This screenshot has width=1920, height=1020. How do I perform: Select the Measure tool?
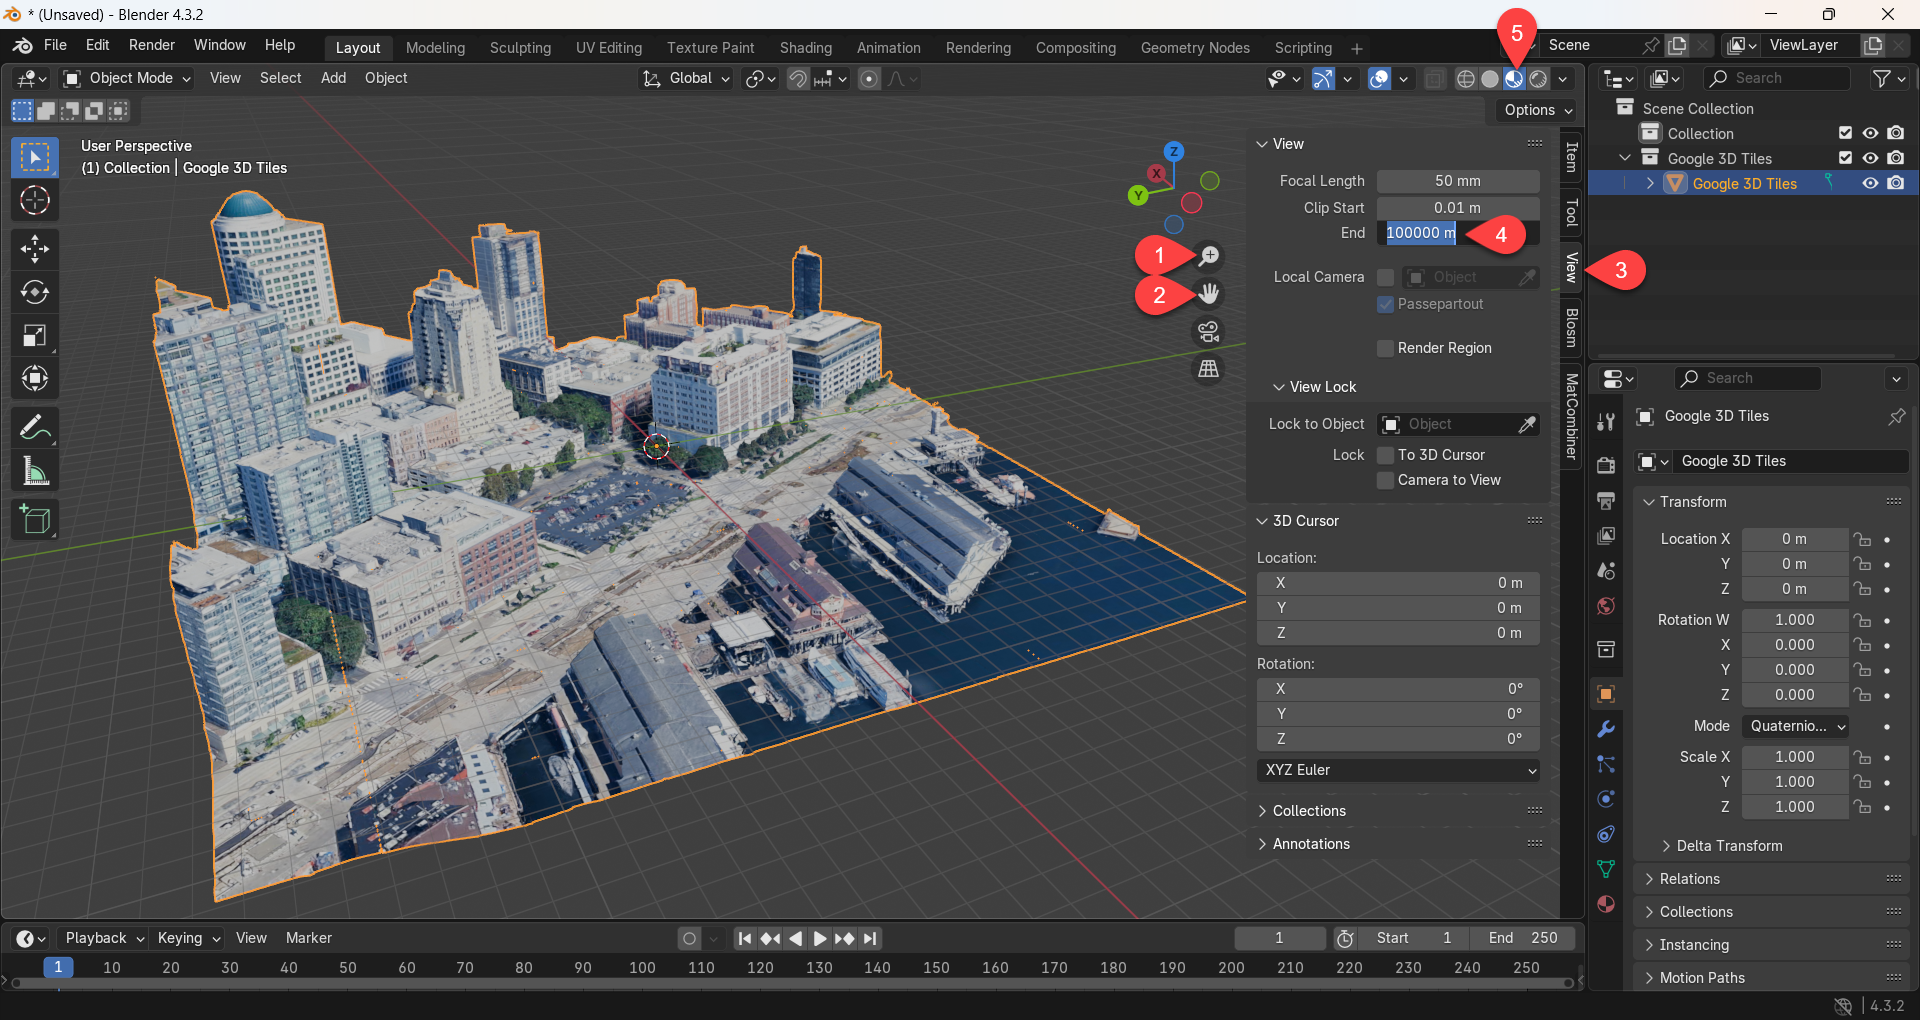pos(35,471)
